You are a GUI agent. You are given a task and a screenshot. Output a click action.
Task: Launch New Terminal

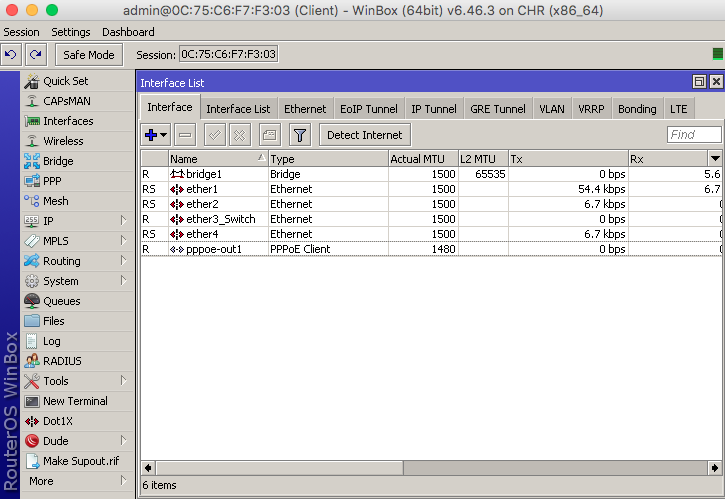(78, 401)
